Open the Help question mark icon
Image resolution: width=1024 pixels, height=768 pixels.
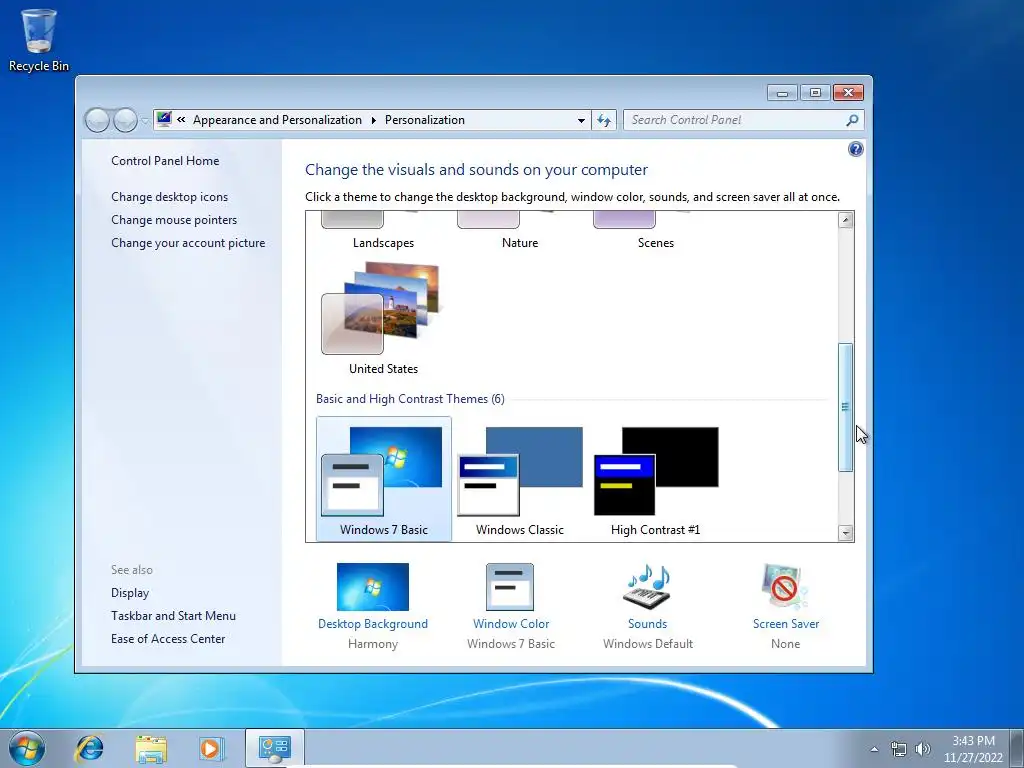(856, 149)
